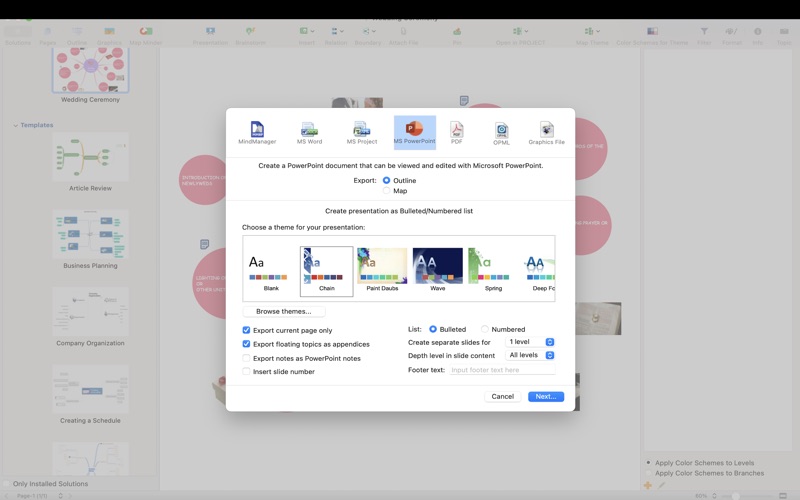This screenshot has width=800, height=500.
Task: Select Apply Color Schemes to Branches
Action: click(648, 473)
